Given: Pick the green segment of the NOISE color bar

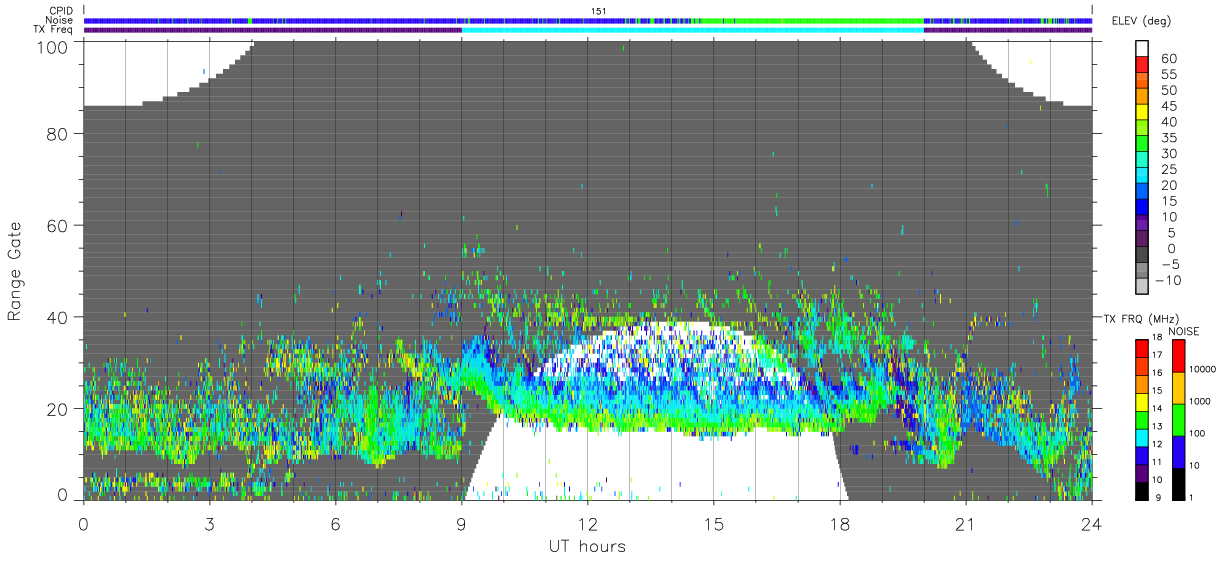Looking at the screenshot, I should [x=1178, y=419].
